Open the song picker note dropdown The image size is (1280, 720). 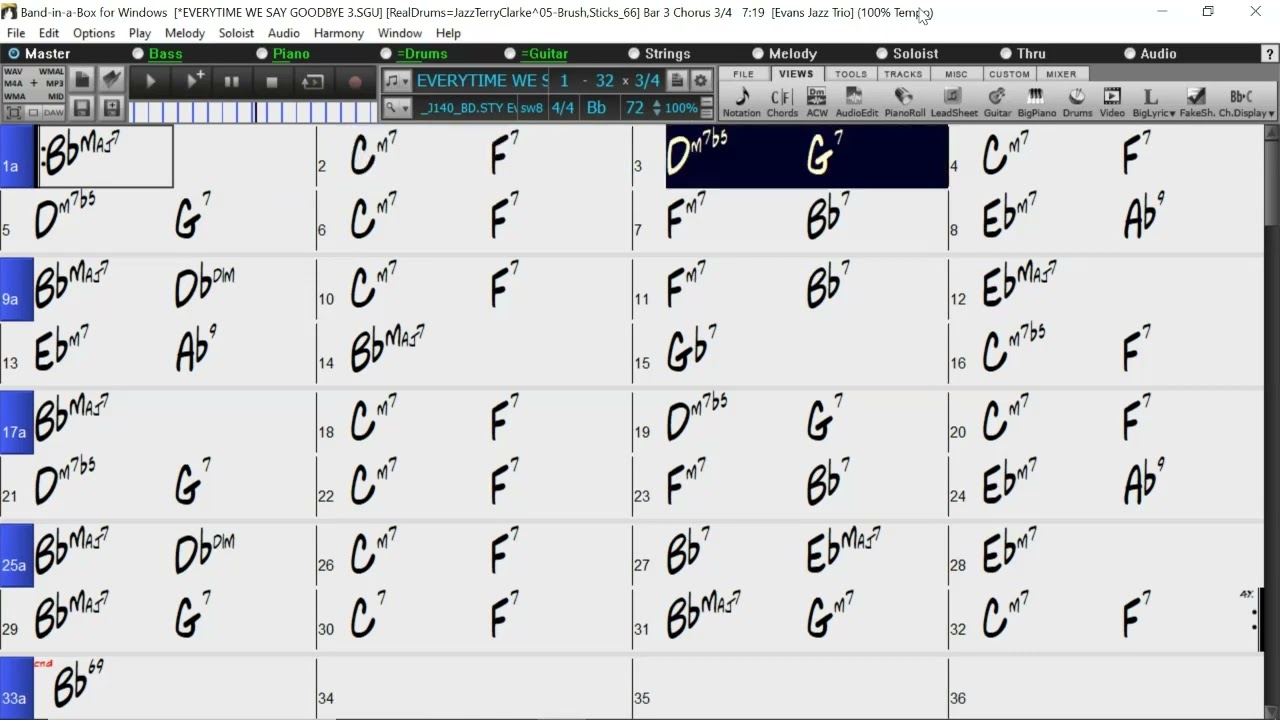(x=397, y=81)
